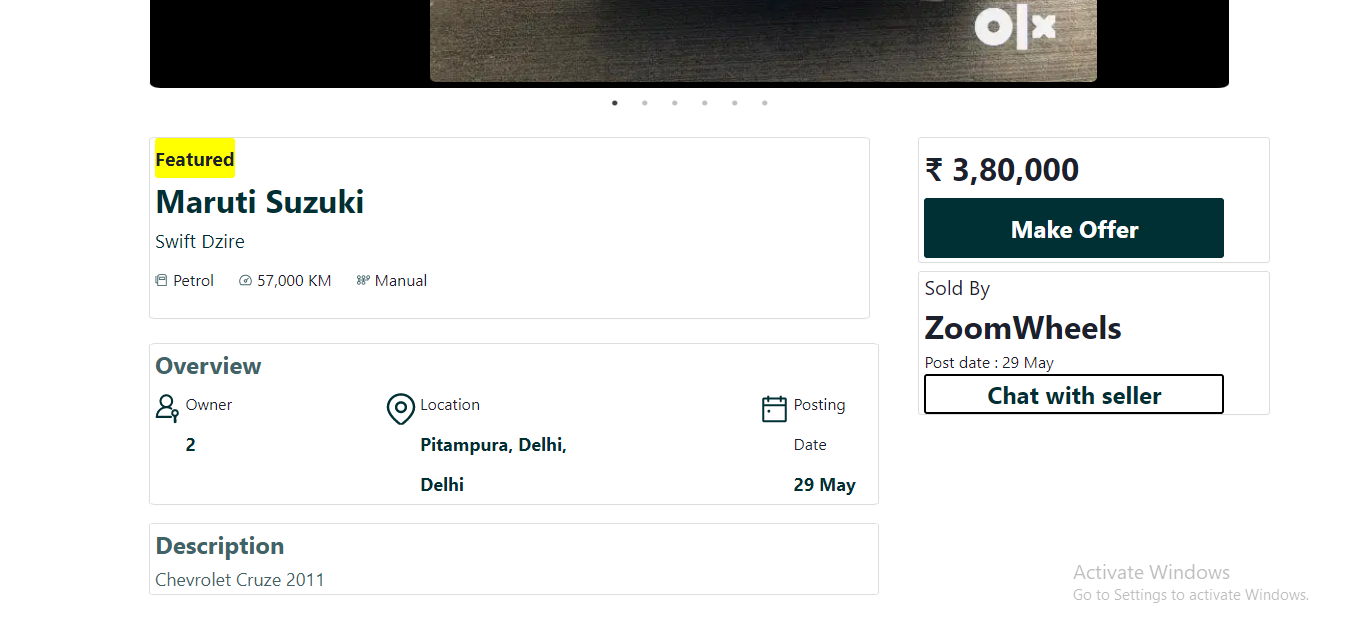This screenshot has width=1345, height=631.
Task: Click the yellow Featured badge
Action: click(x=194, y=158)
